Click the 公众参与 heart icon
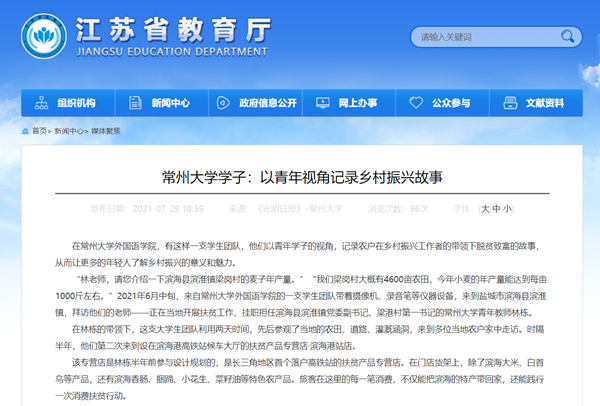This screenshot has height=406, width=600. (x=417, y=103)
